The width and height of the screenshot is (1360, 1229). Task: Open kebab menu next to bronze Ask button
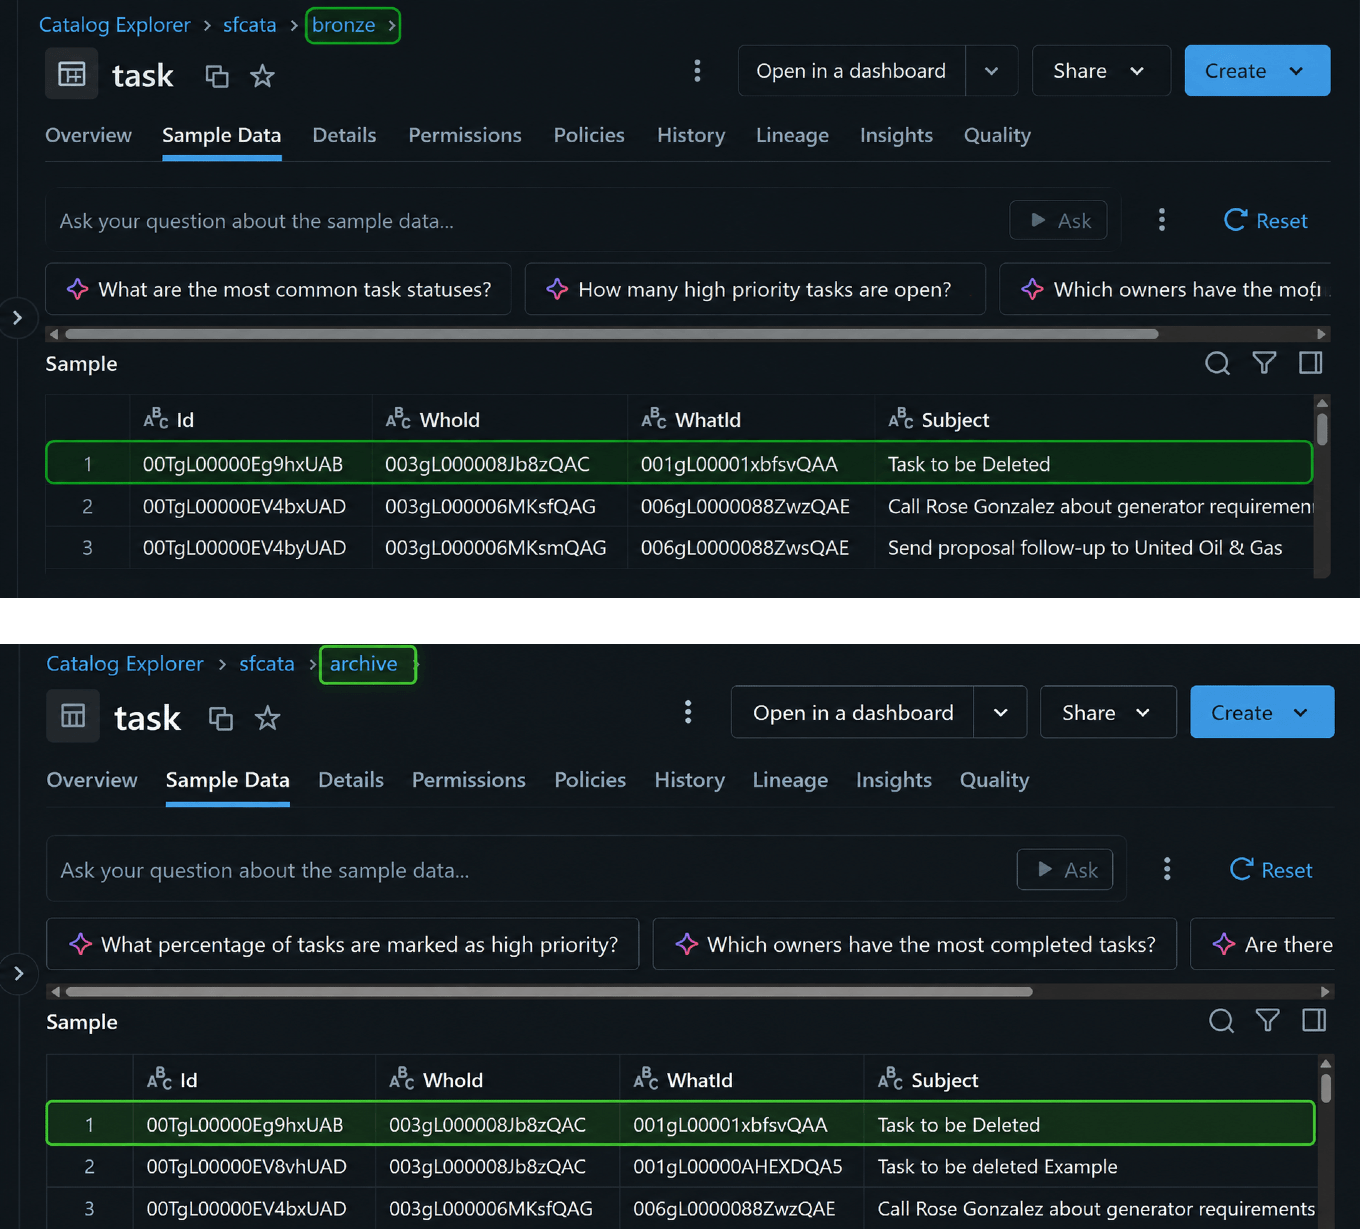[x=1161, y=220]
